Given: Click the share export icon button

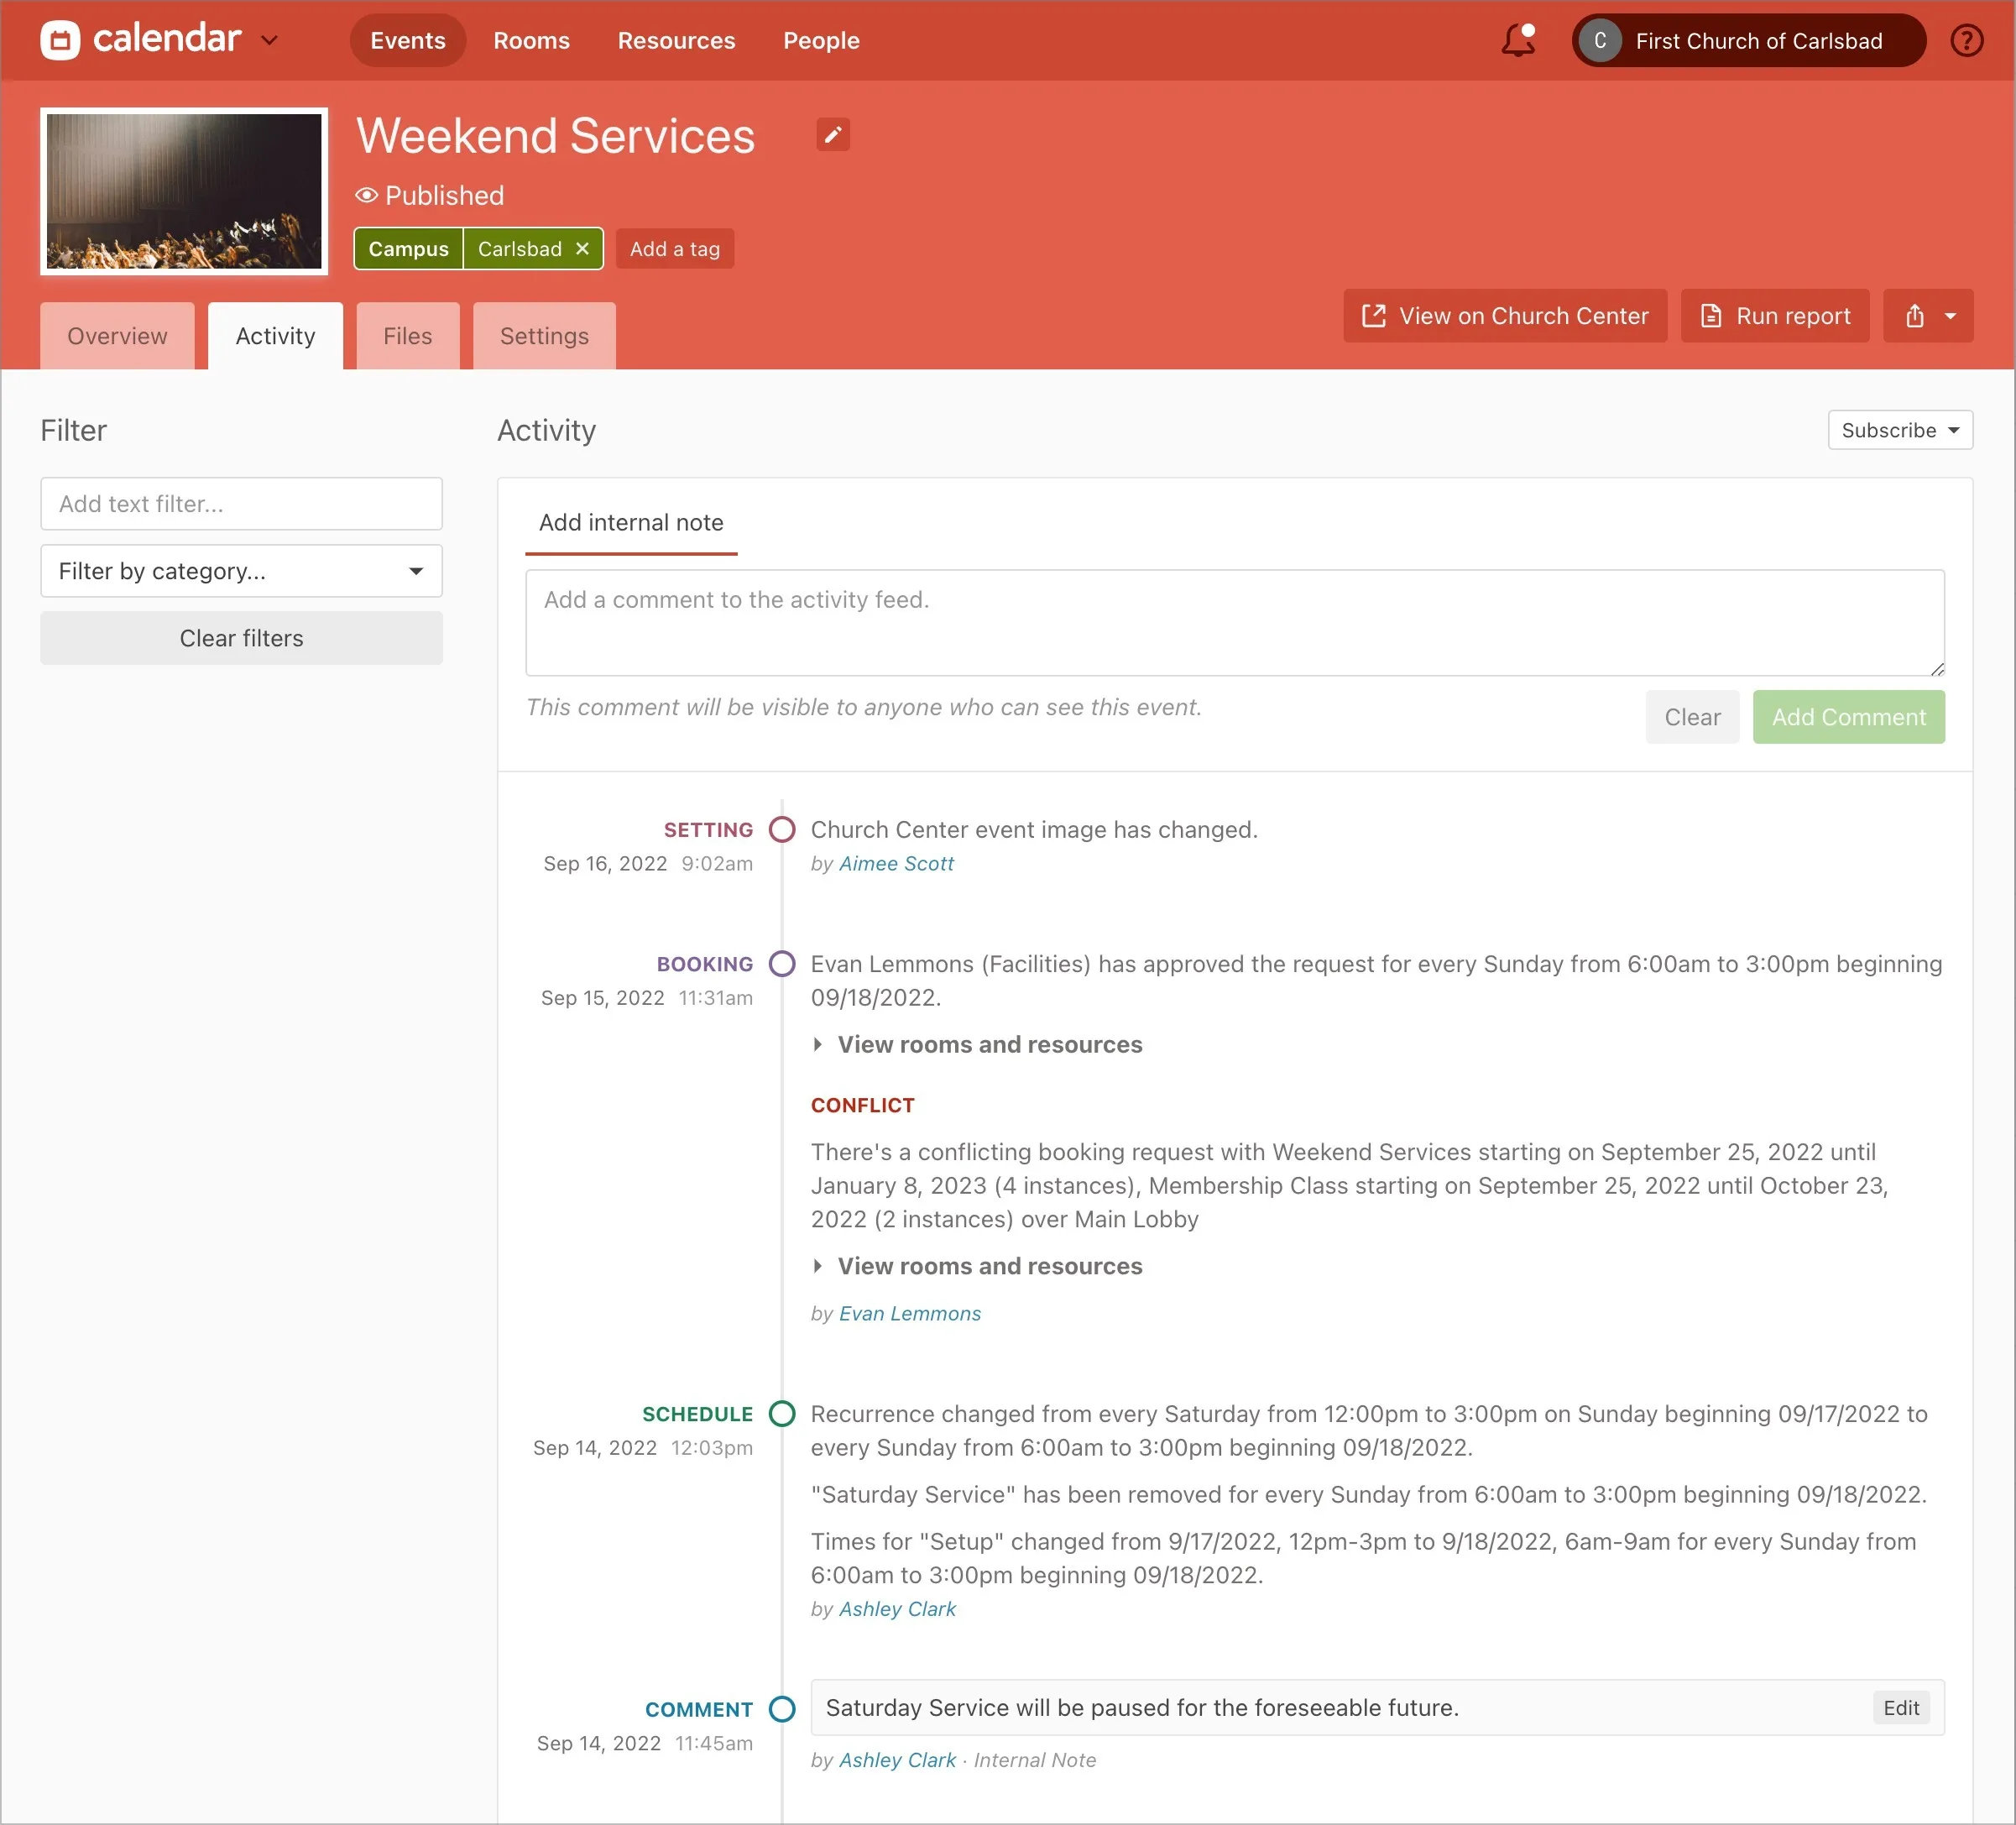Looking at the screenshot, I should (x=1914, y=316).
